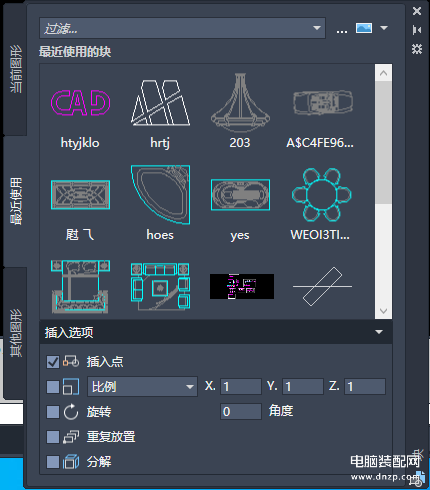Click the 最近使用的块 heading text
Image resolution: width=430 pixels, height=490 pixels.
[75, 52]
